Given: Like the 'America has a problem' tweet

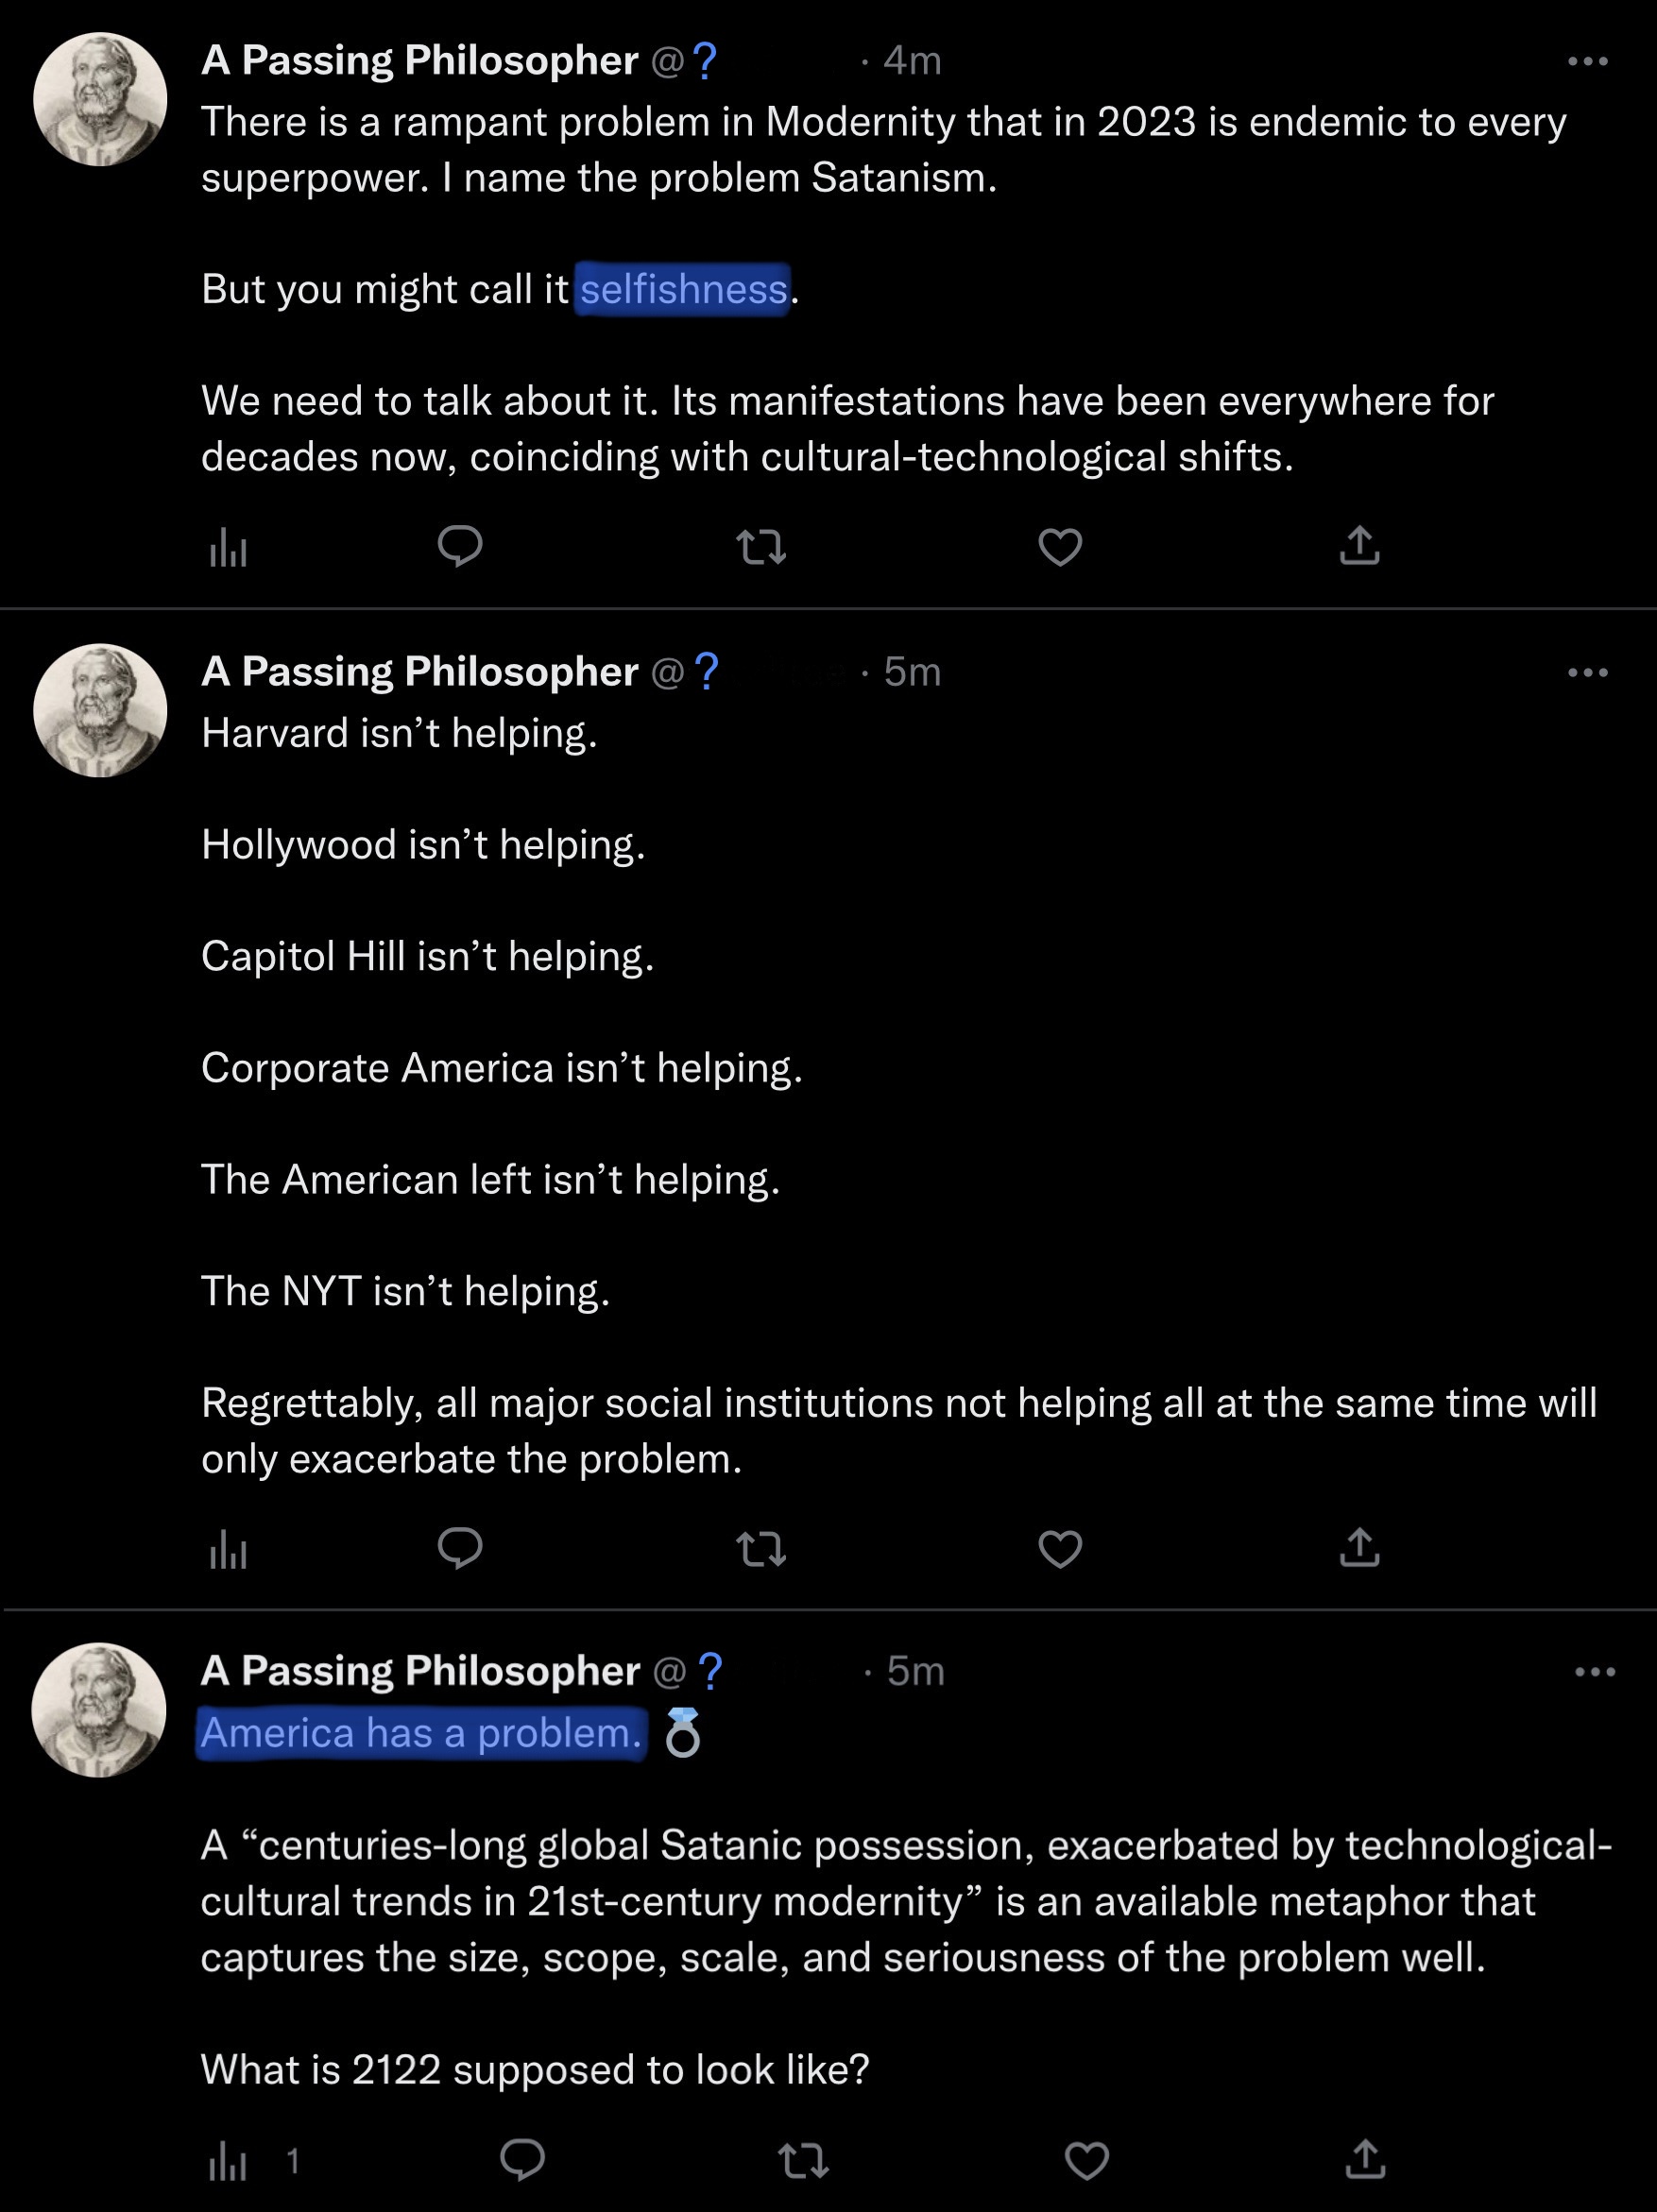Looking at the screenshot, I should (1087, 2160).
